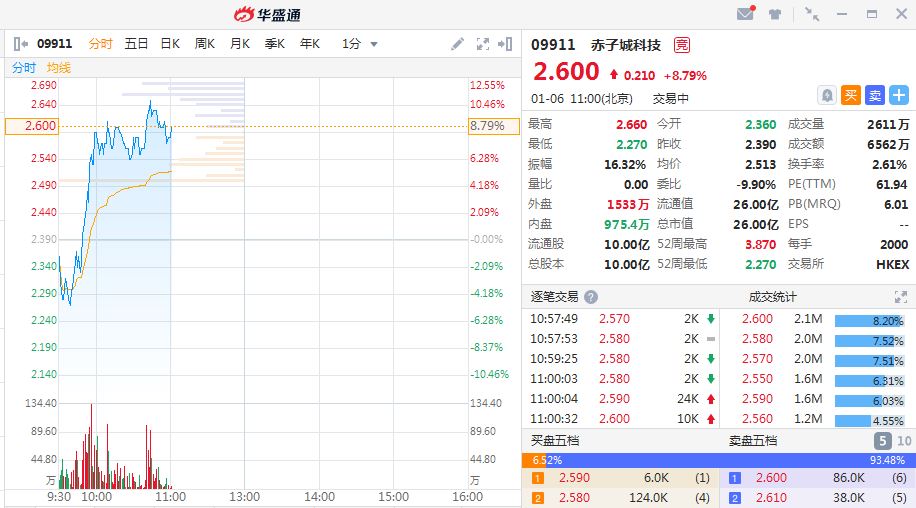Click the 11:00 time axis marker
Screen dimensions: 916x508
pos(170,497)
